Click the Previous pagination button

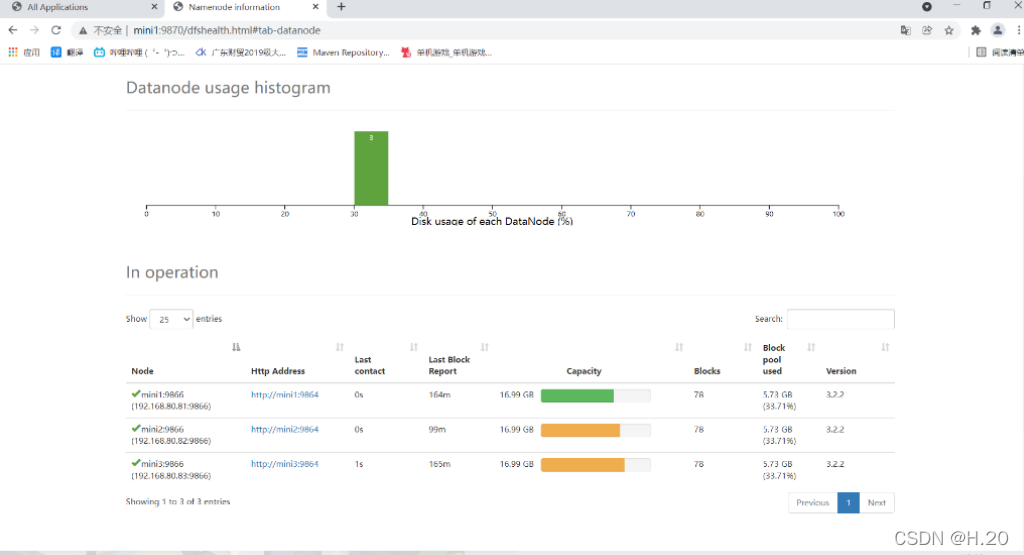click(812, 502)
